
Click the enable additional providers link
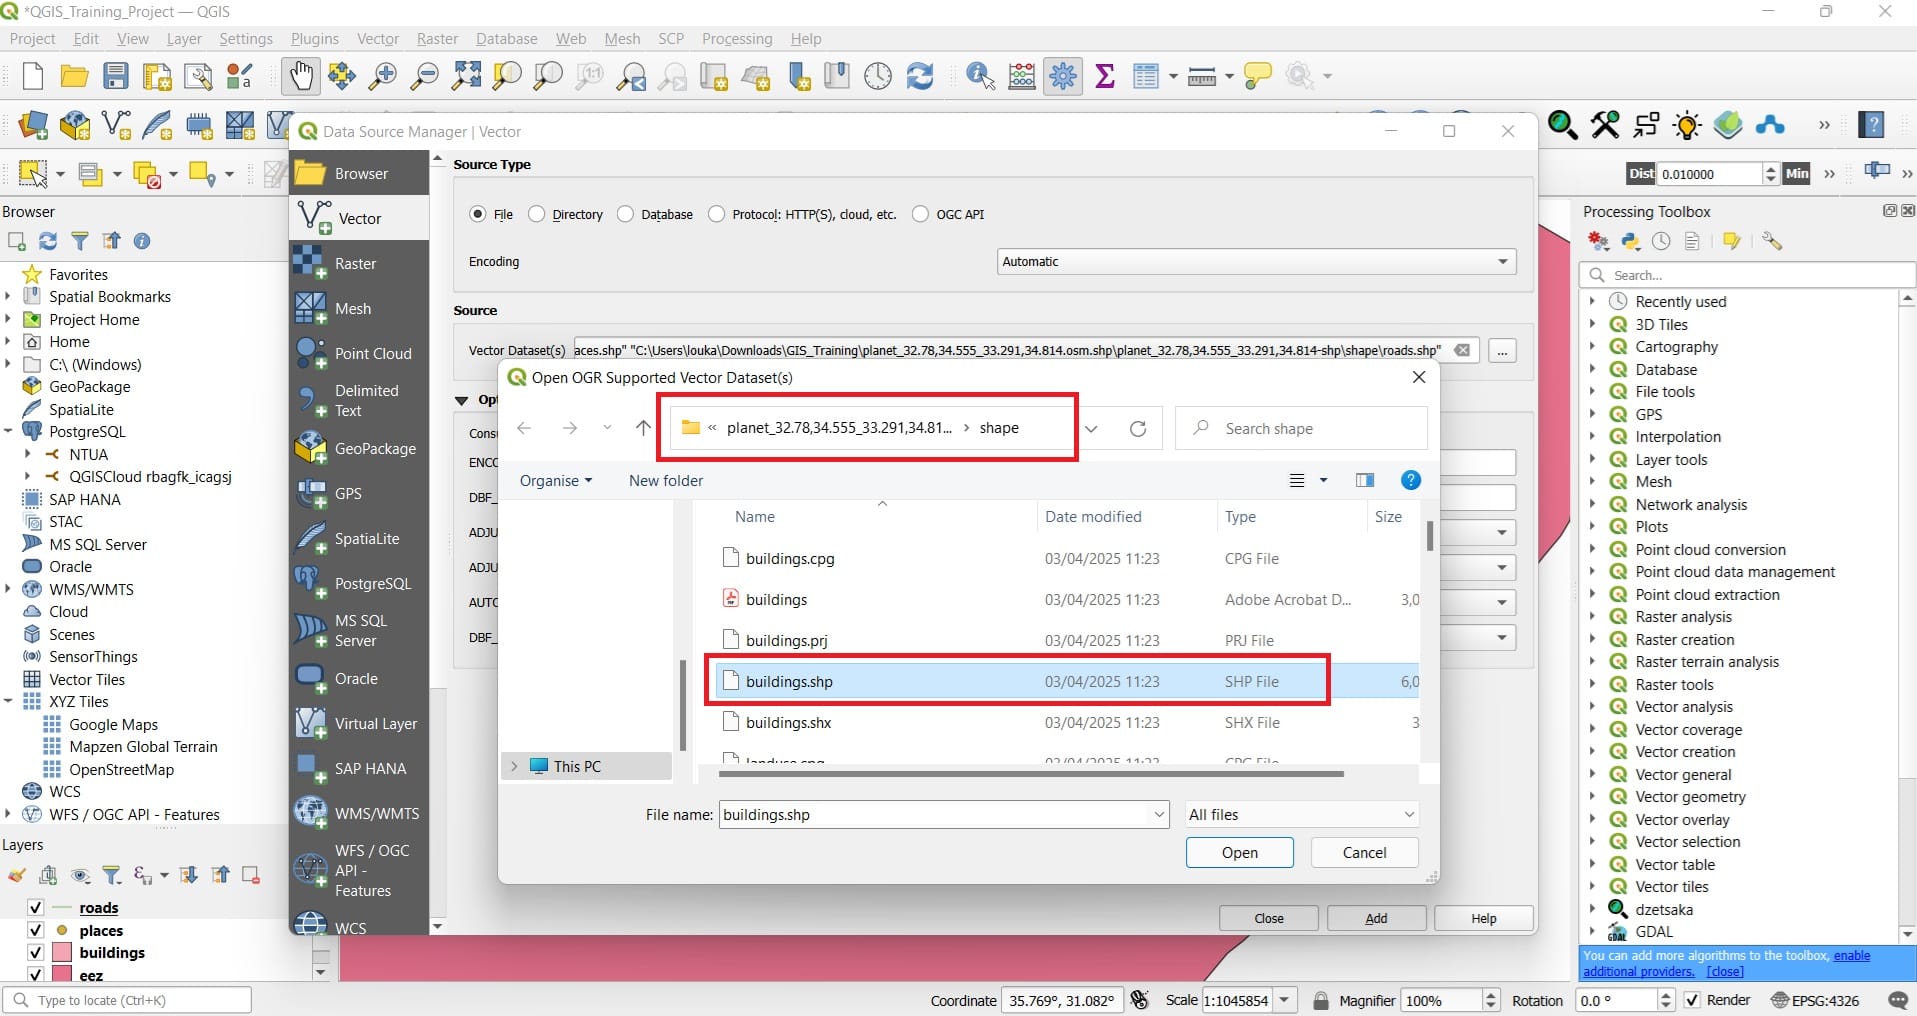tap(1852, 955)
